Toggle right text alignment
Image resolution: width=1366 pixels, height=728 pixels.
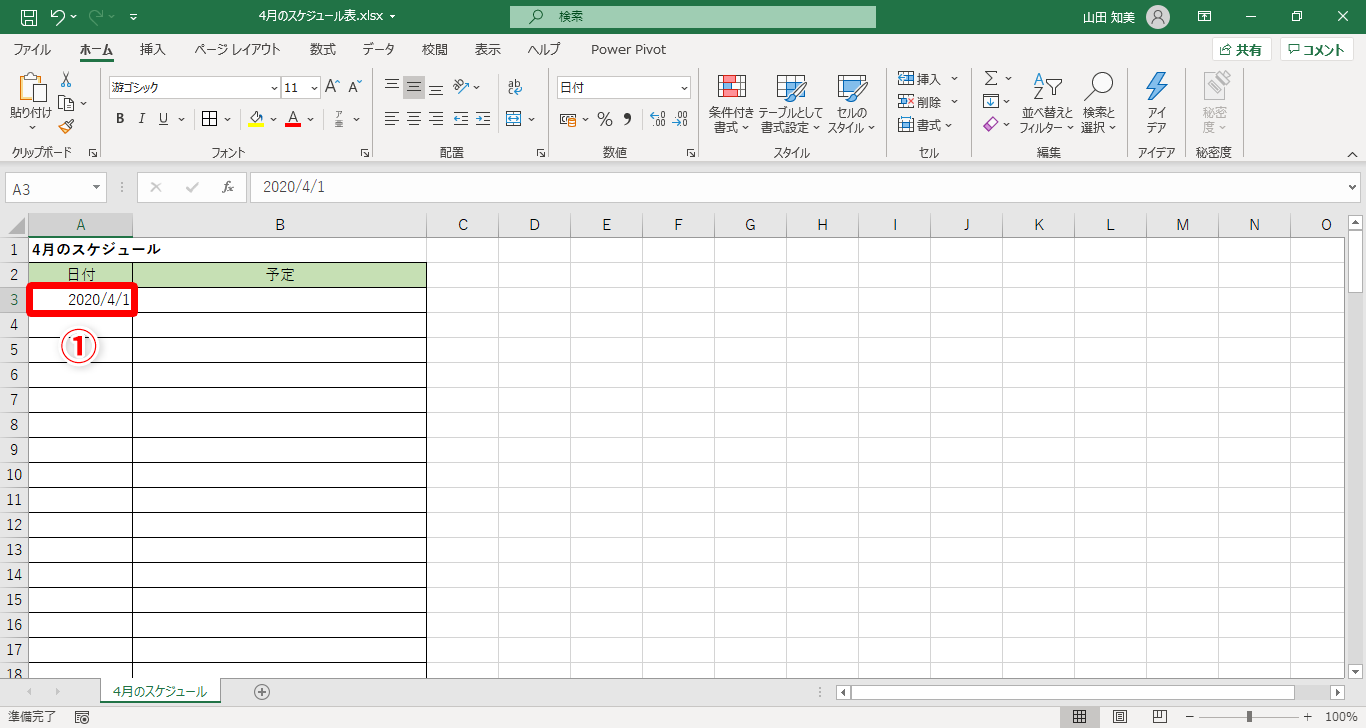tap(436, 119)
